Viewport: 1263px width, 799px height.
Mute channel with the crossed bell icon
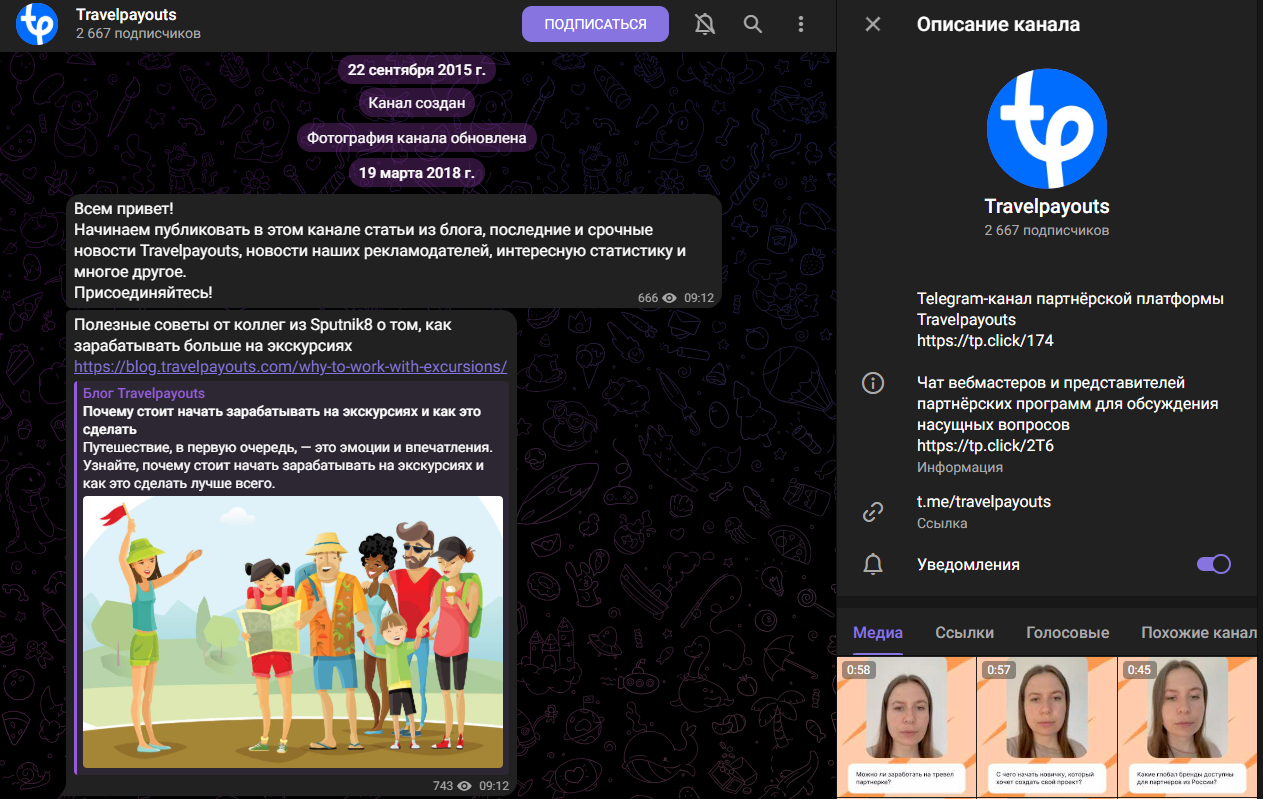(704, 24)
